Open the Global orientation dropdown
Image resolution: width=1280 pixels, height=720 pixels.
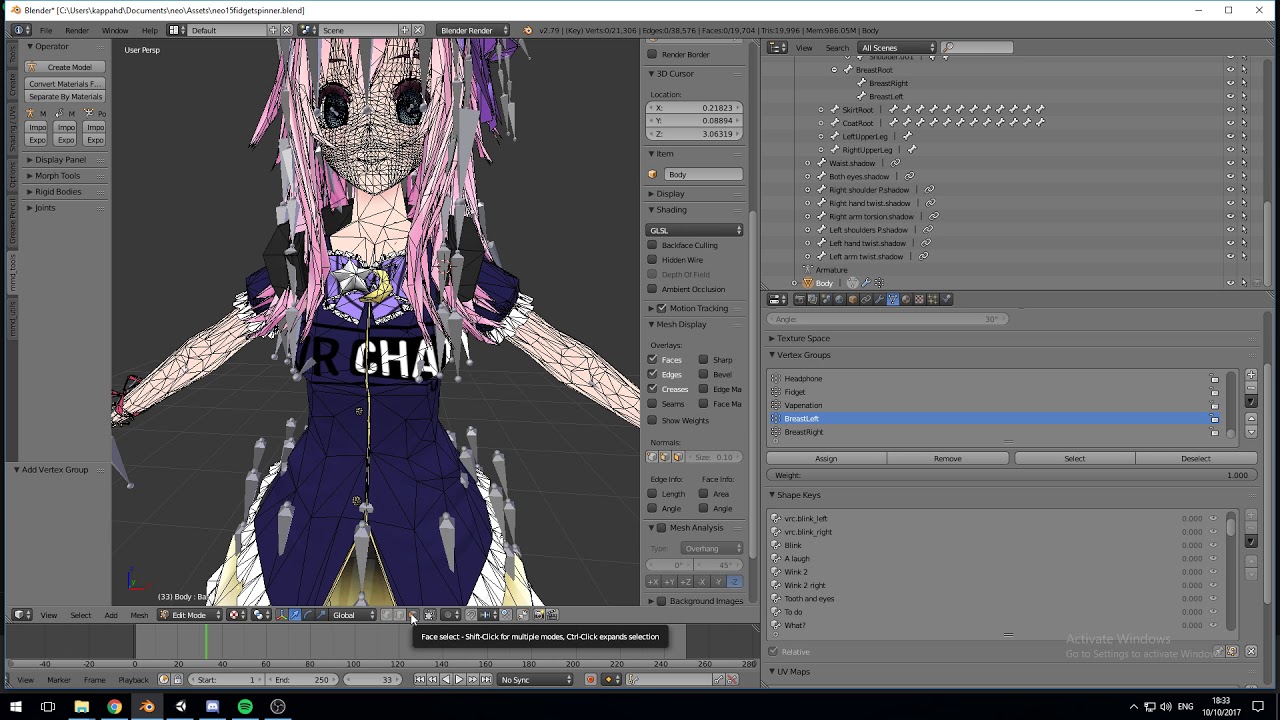point(353,615)
